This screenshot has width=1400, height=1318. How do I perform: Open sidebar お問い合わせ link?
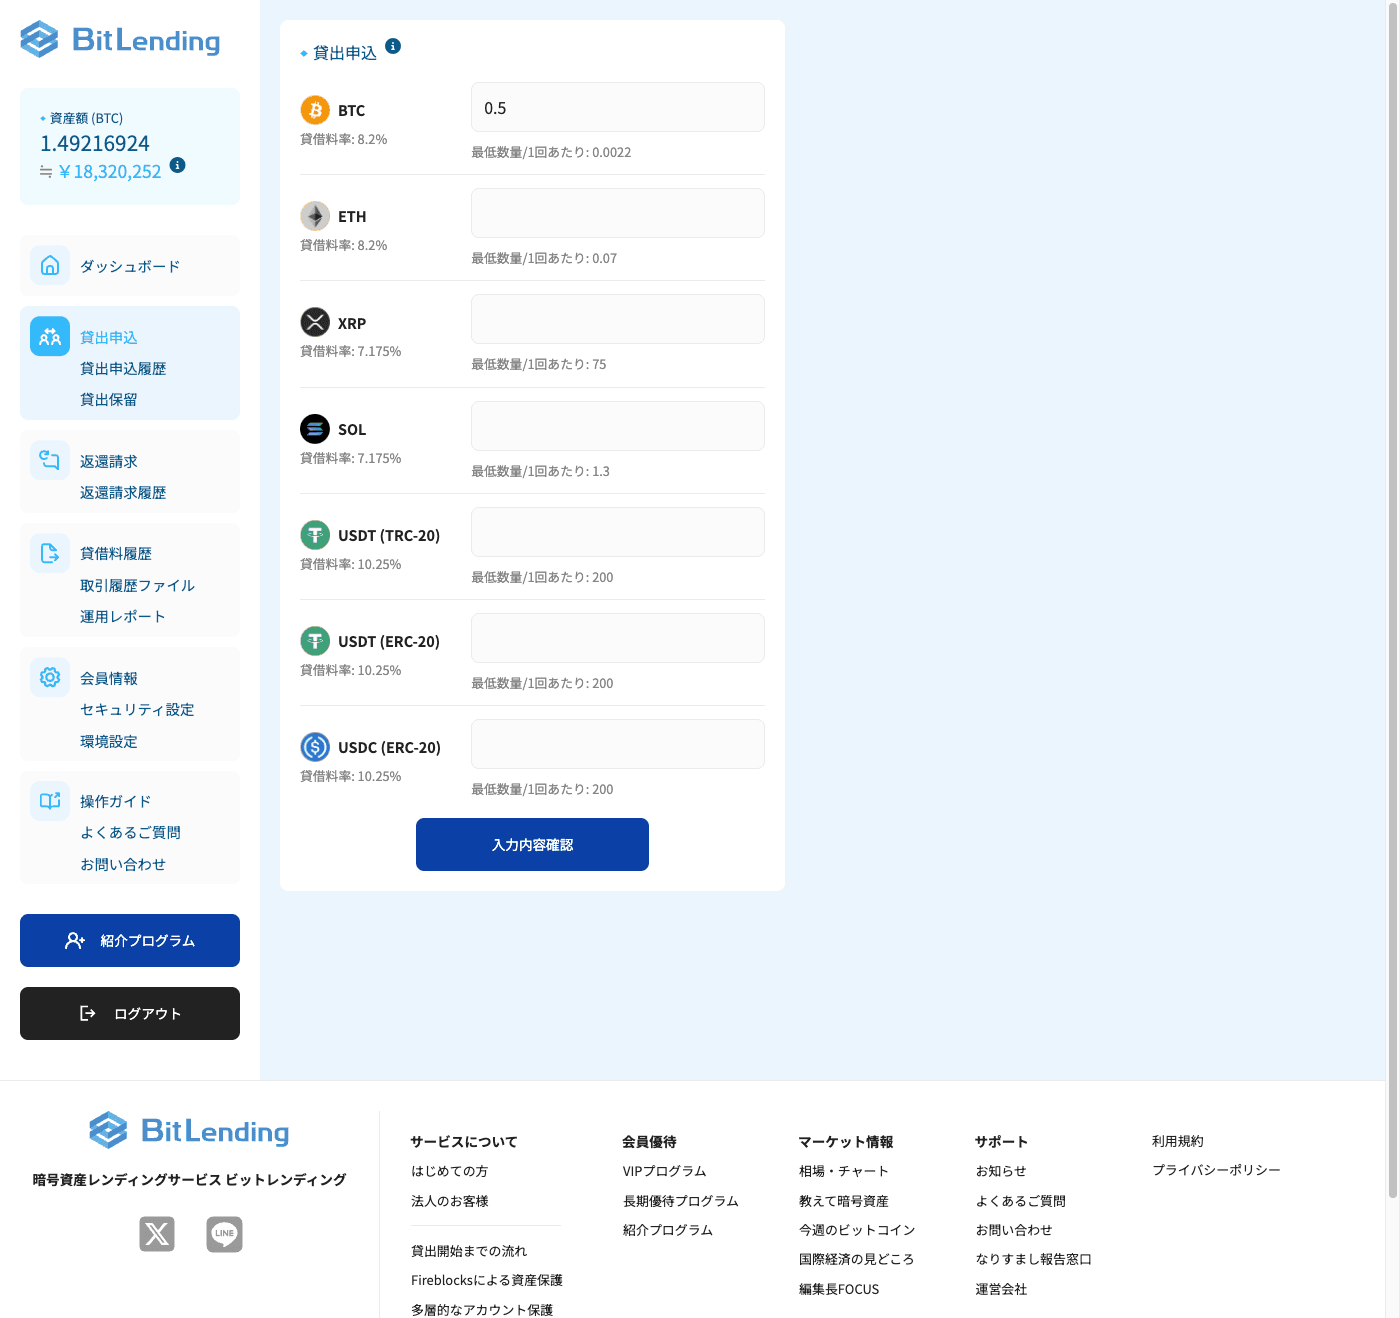coord(123,865)
